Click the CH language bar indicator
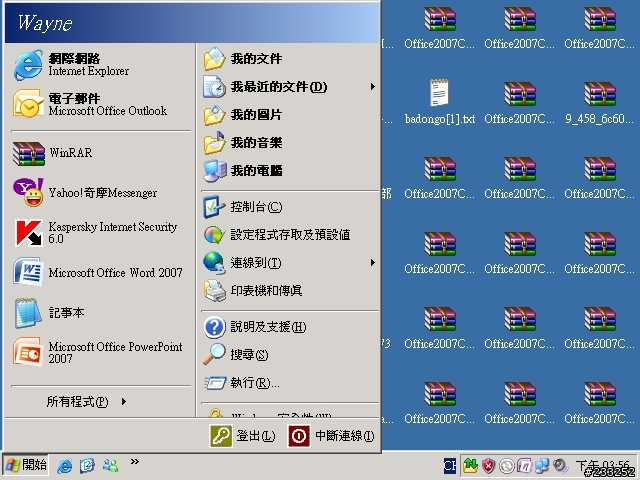This screenshot has width=640, height=480. (449, 465)
